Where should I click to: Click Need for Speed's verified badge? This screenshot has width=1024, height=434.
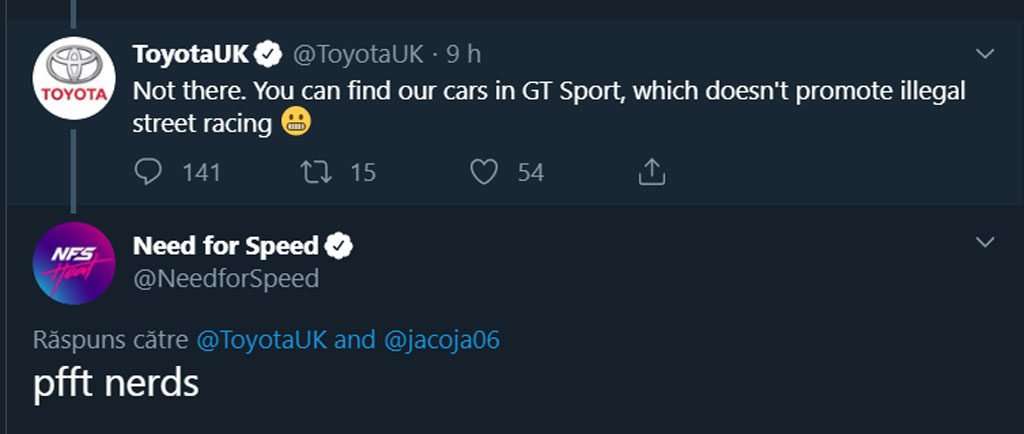pyautogui.click(x=339, y=246)
